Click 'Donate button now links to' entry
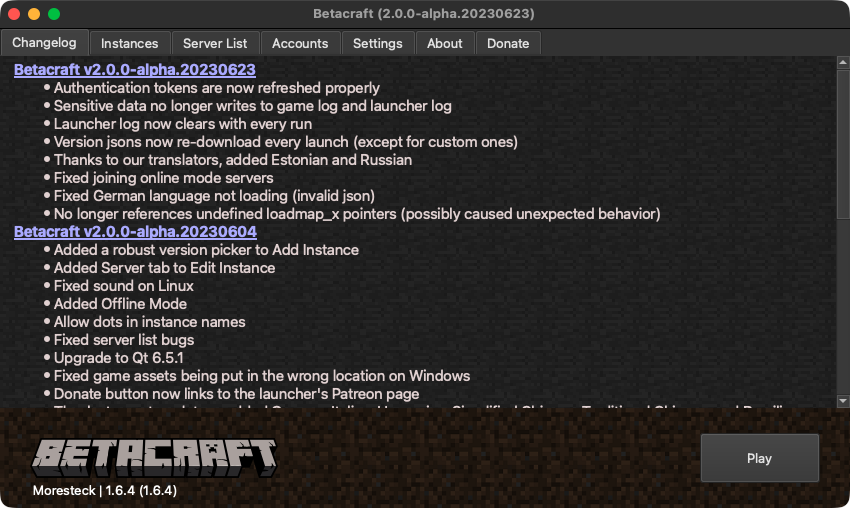Image resolution: width=850 pixels, height=508 pixels. point(236,394)
